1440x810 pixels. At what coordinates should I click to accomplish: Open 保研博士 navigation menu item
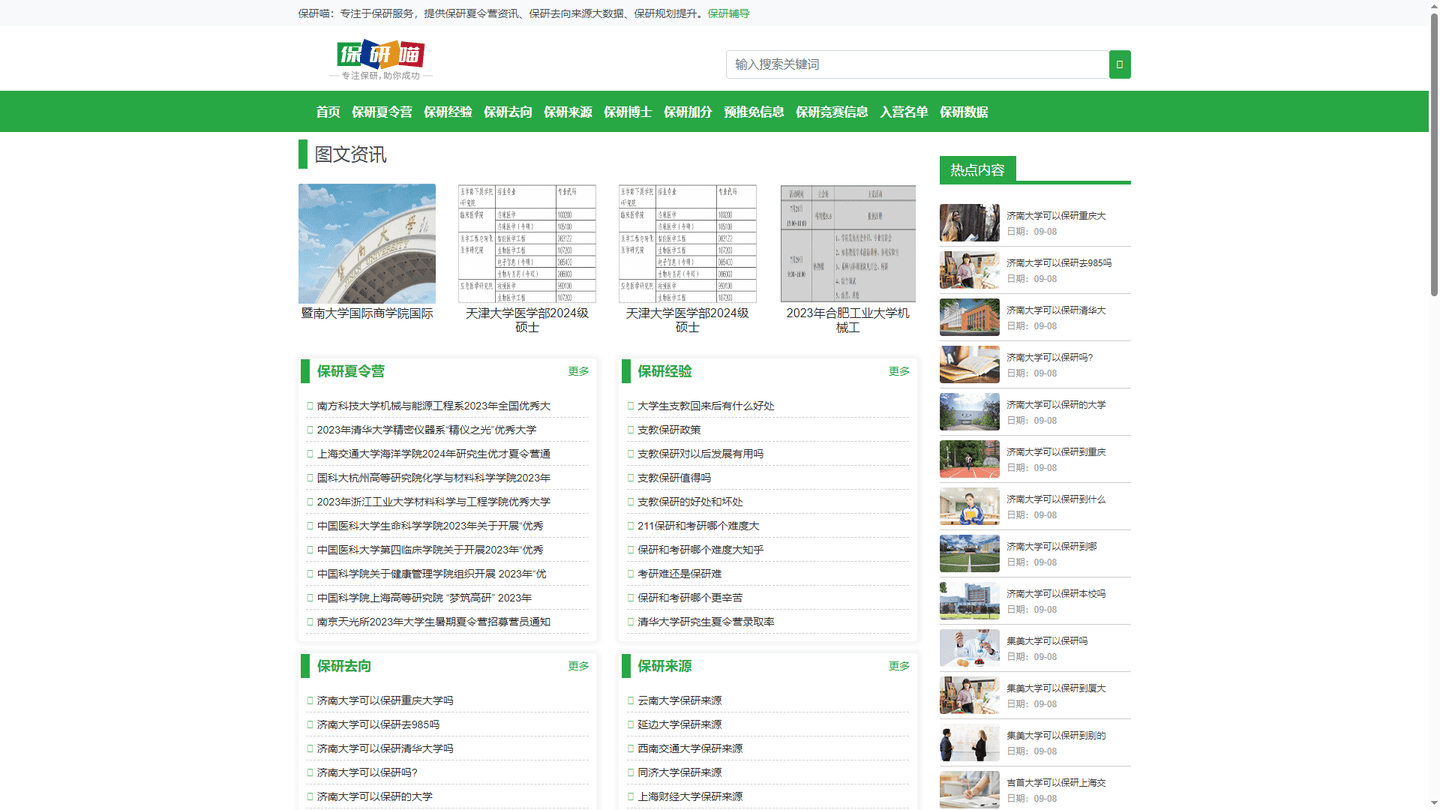click(x=628, y=112)
